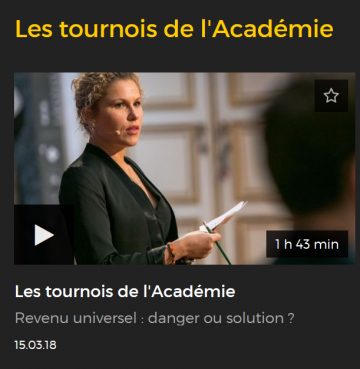
Task: Click the word Académie in the yellow heading
Action: pos(272,29)
